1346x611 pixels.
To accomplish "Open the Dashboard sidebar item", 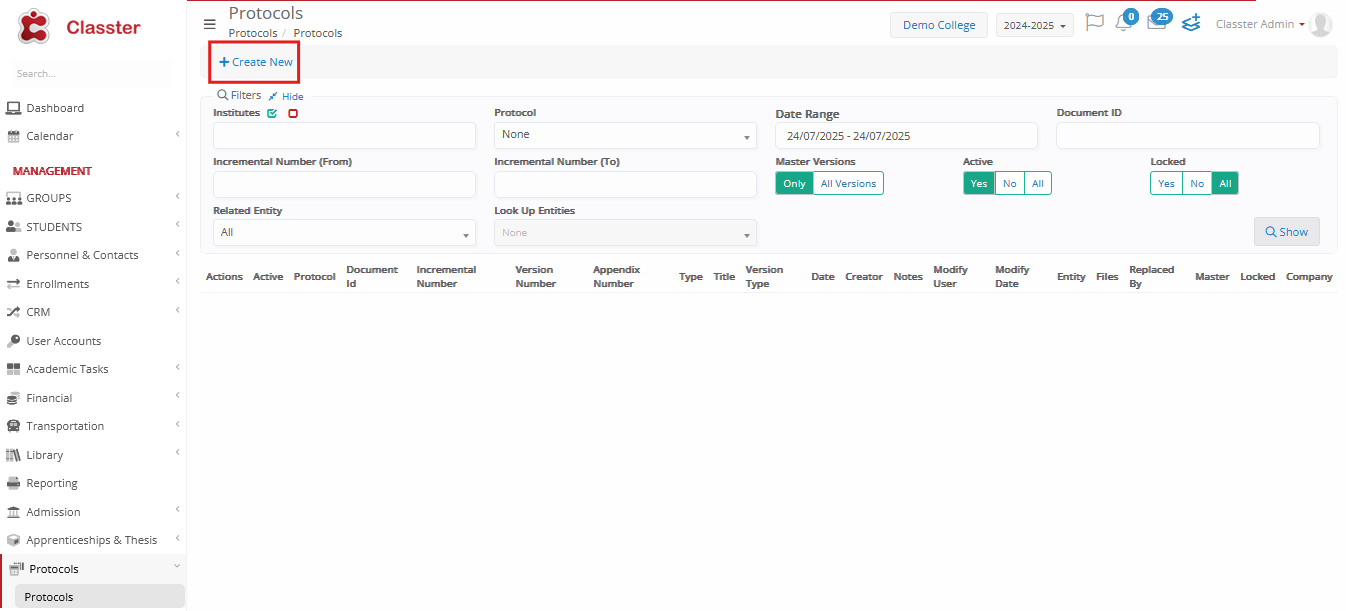I will point(55,108).
